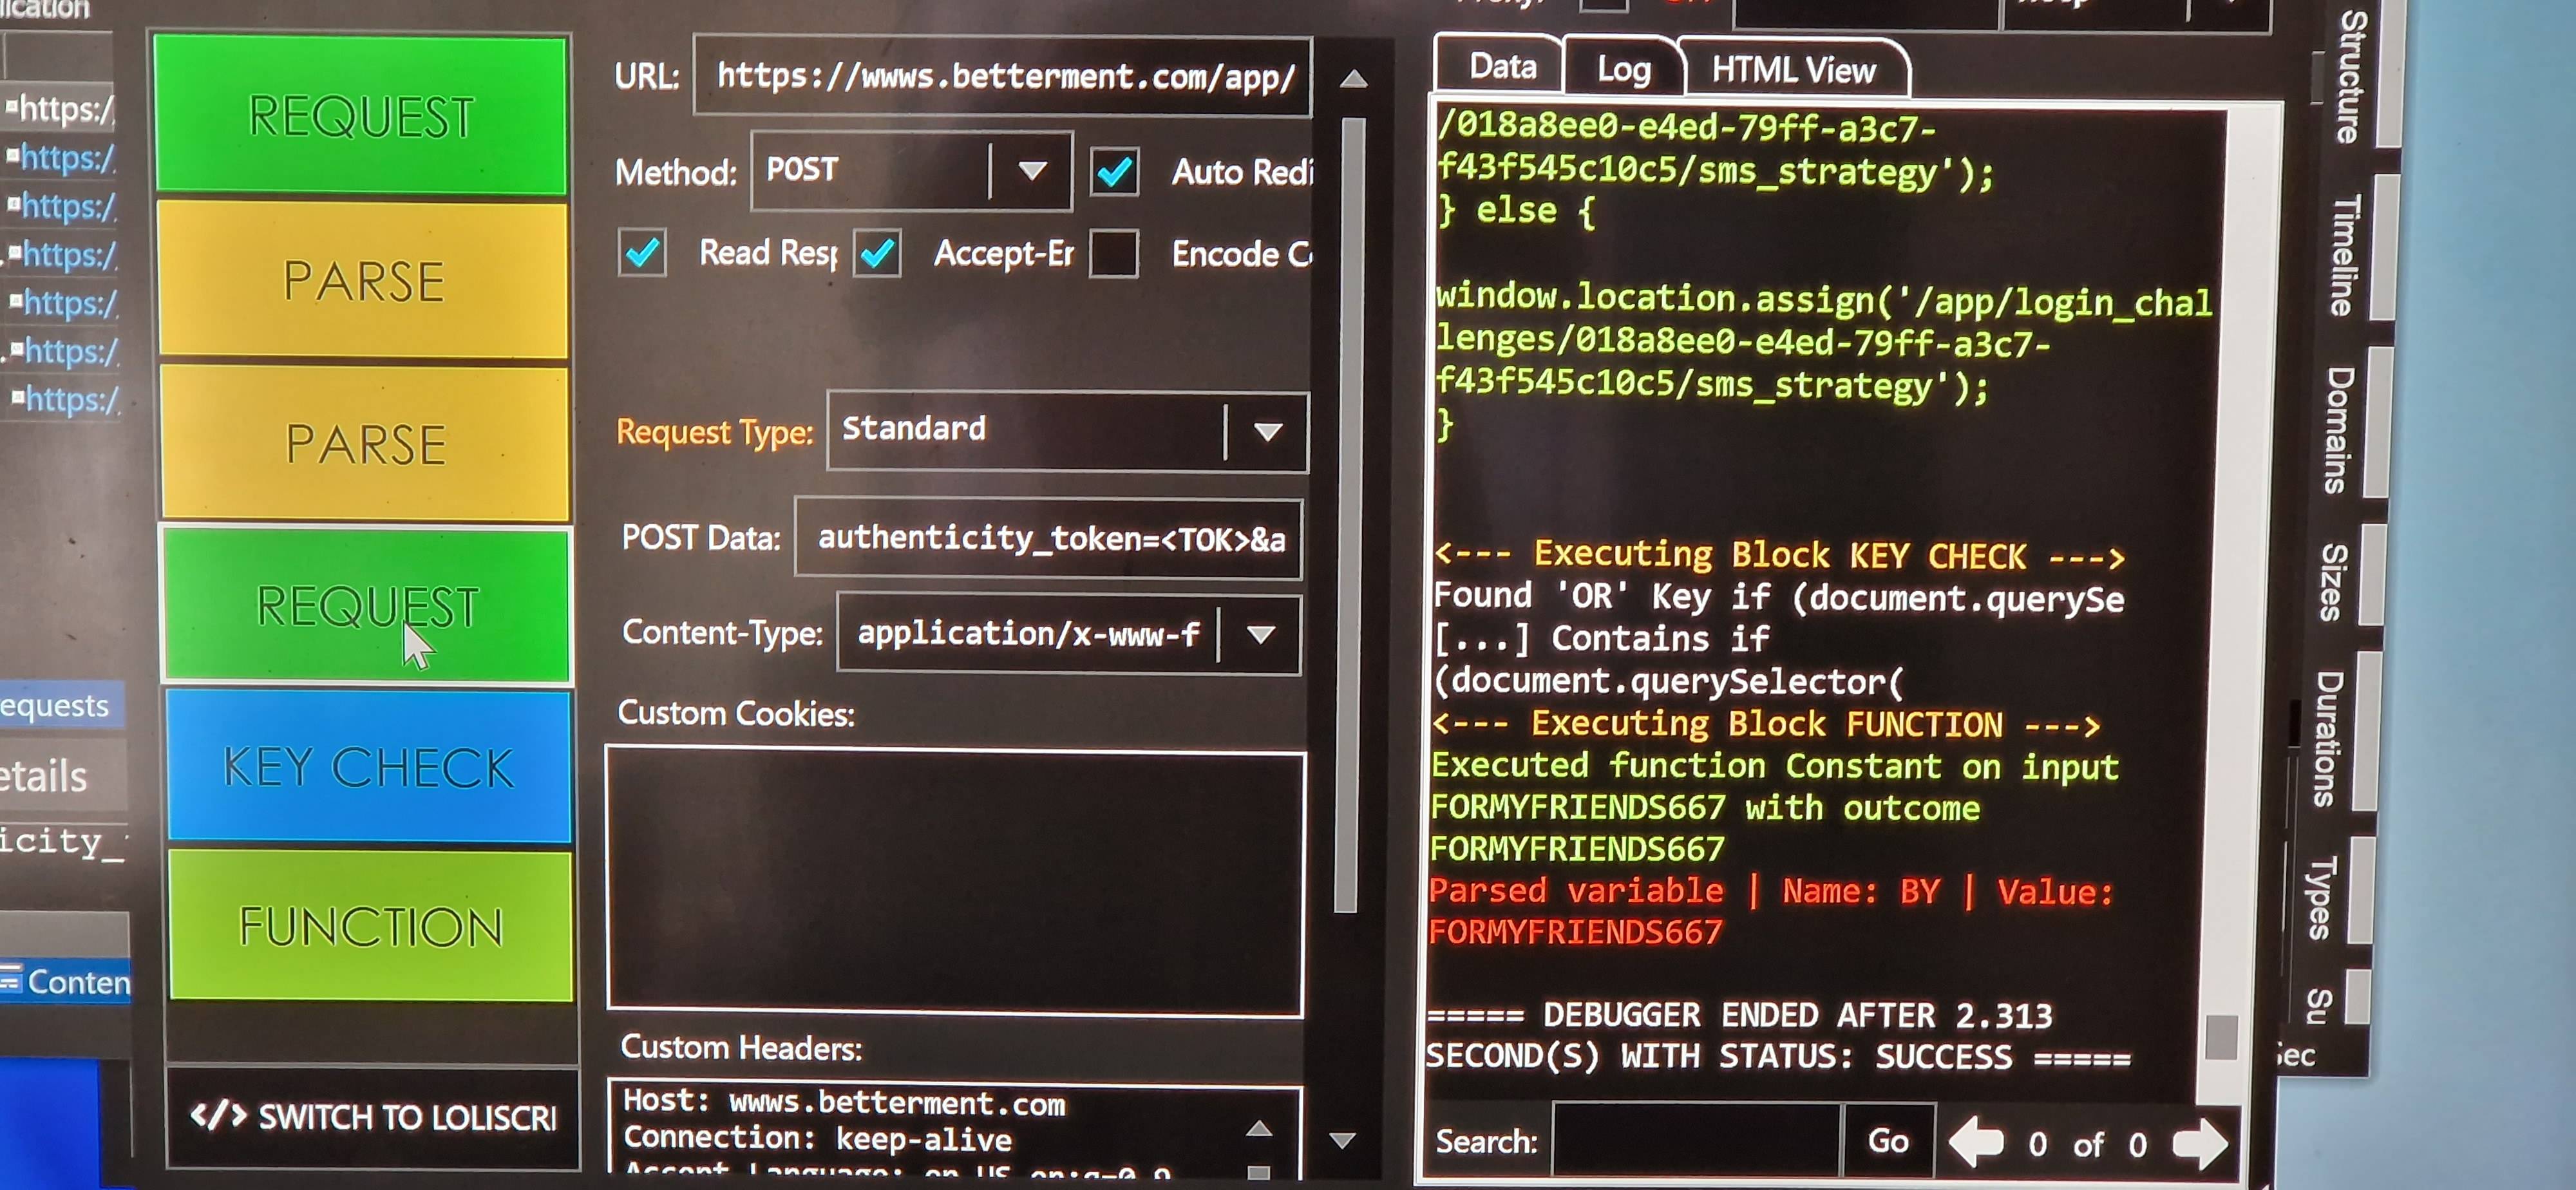Toggle the Auto Redirect checkbox
Screen dimensions: 2576x1190
coord(1114,172)
